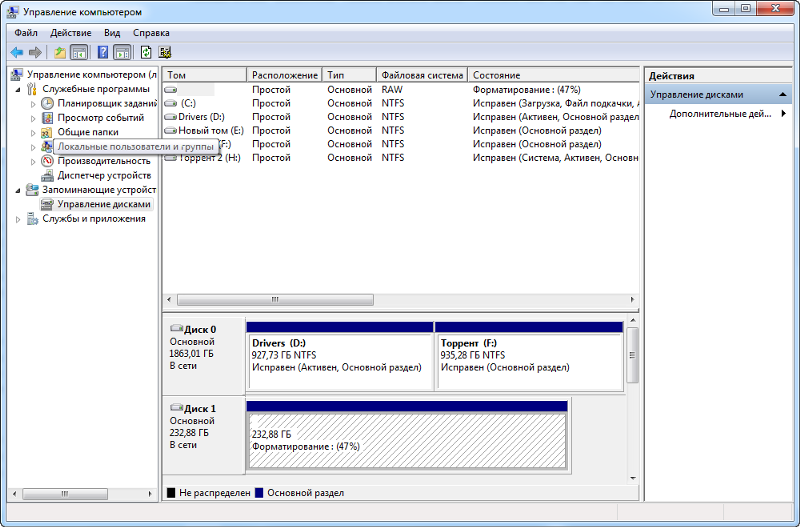
Task: Click the Forward arrow in the toolbar
Action: pyautogui.click(x=35, y=52)
